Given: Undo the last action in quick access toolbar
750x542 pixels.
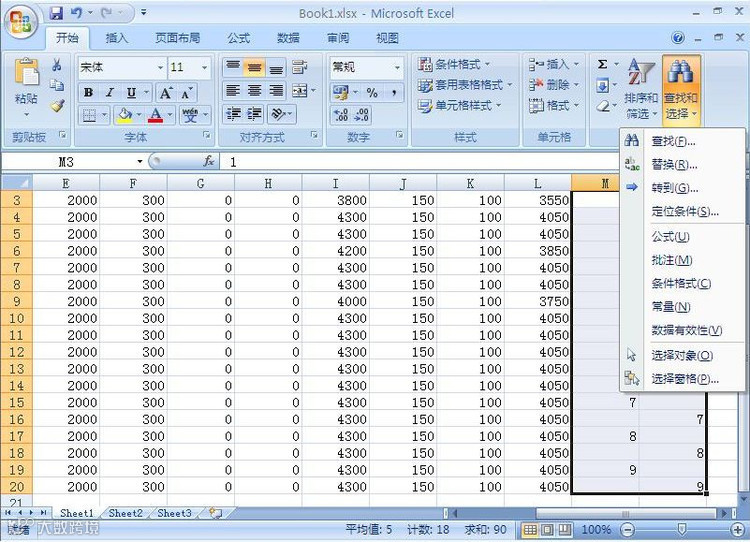Looking at the screenshot, I should coord(76,13).
